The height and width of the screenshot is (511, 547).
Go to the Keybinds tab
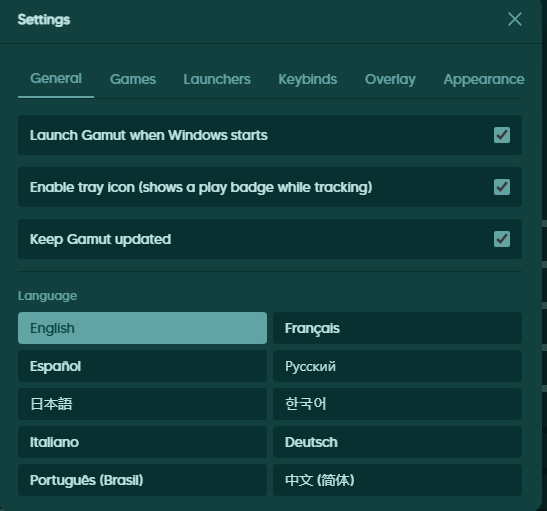pos(308,79)
